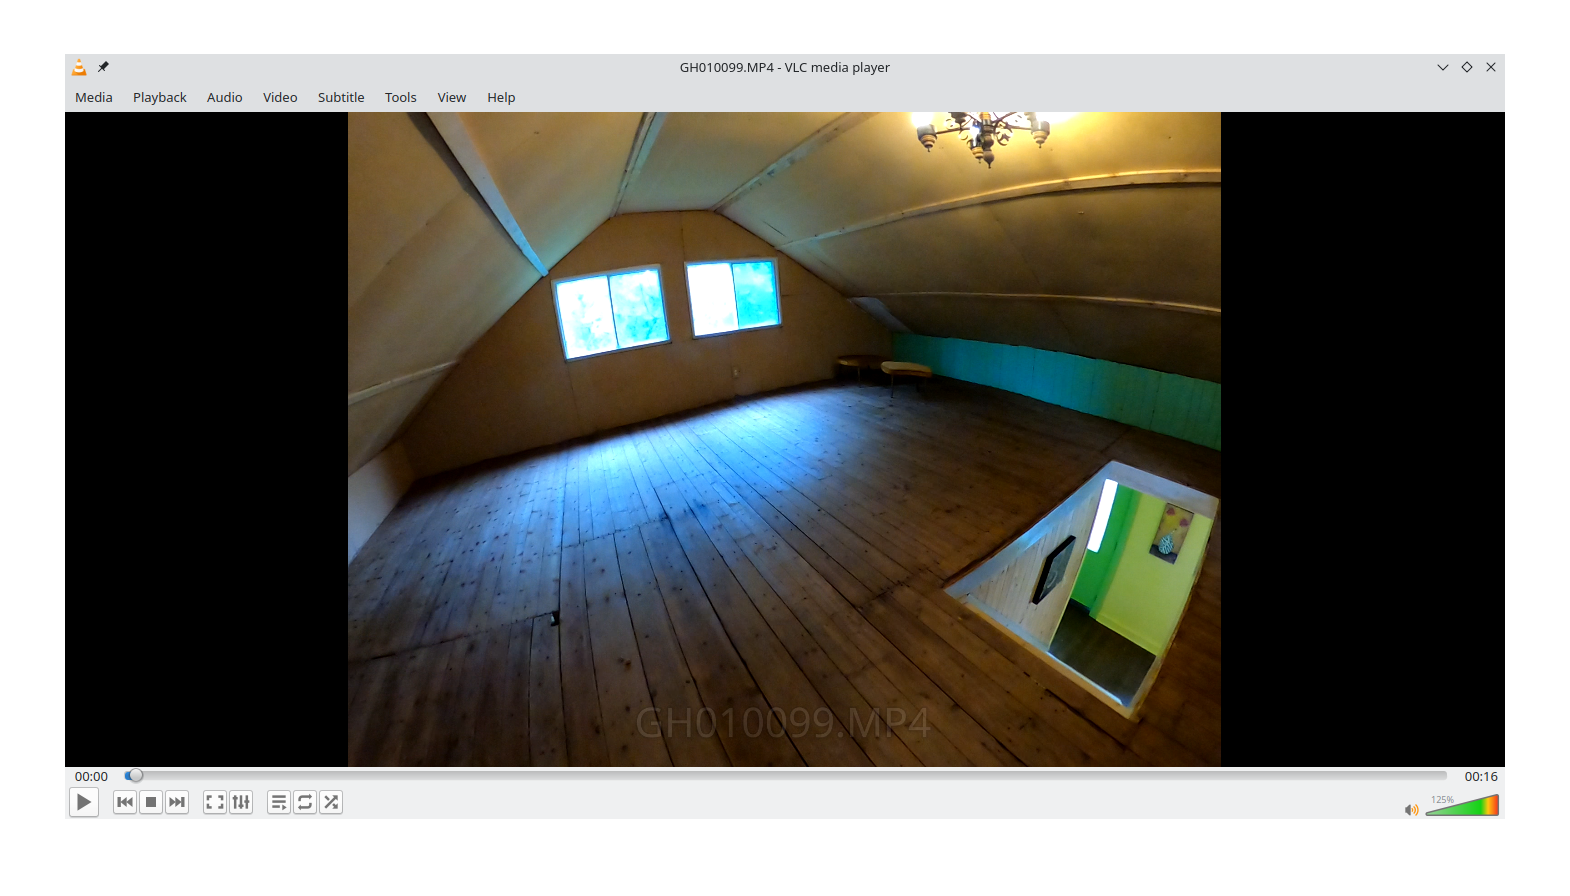Viewport: 1570px width, 896px height.
Task: Open the Media menu
Action: click(x=94, y=97)
